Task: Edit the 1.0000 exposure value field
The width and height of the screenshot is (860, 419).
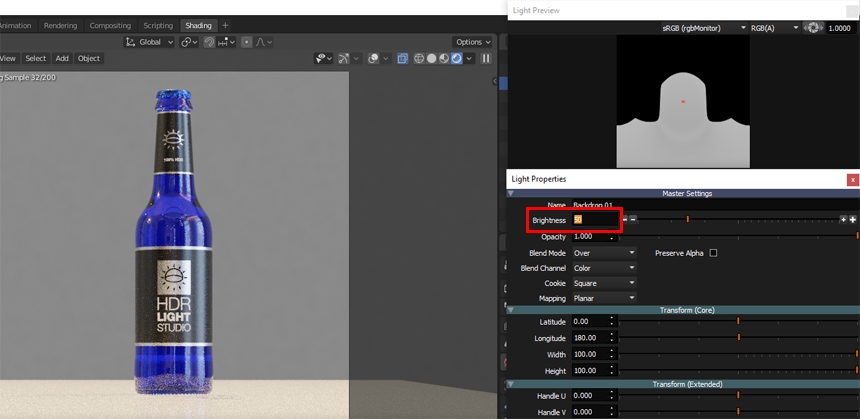Action: (839, 28)
